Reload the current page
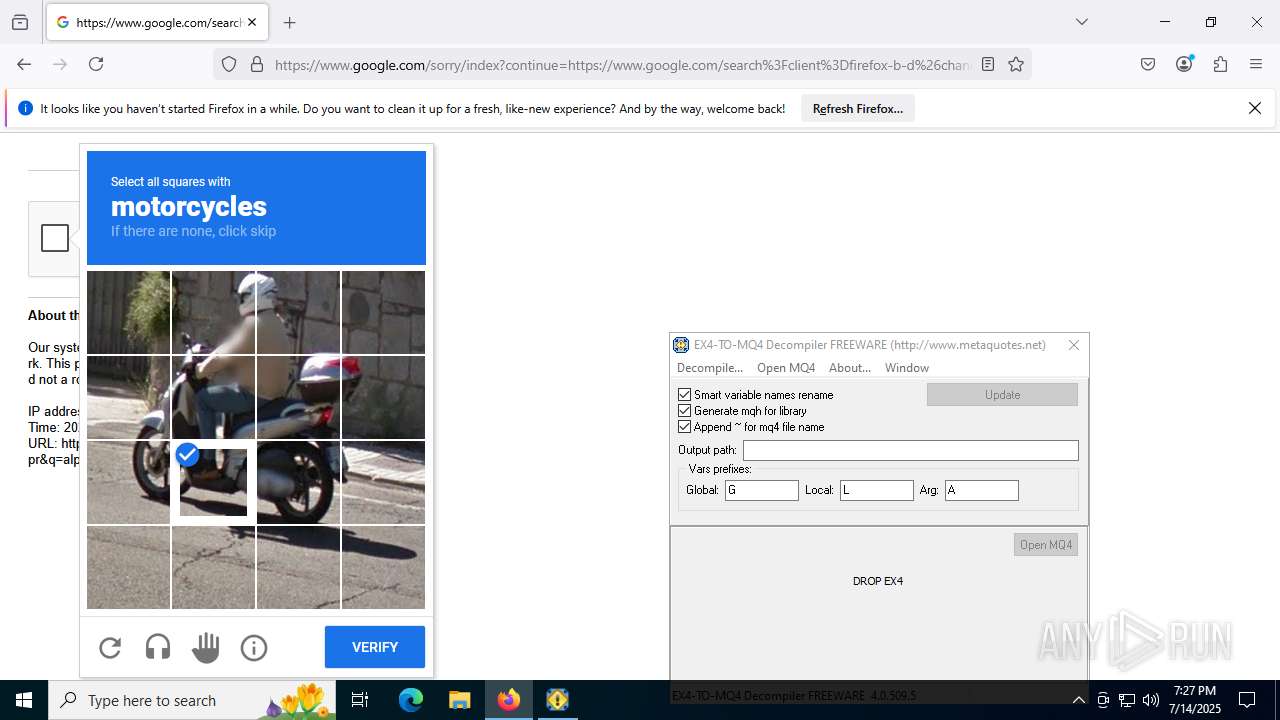Viewport: 1280px width, 720px height. click(x=96, y=64)
